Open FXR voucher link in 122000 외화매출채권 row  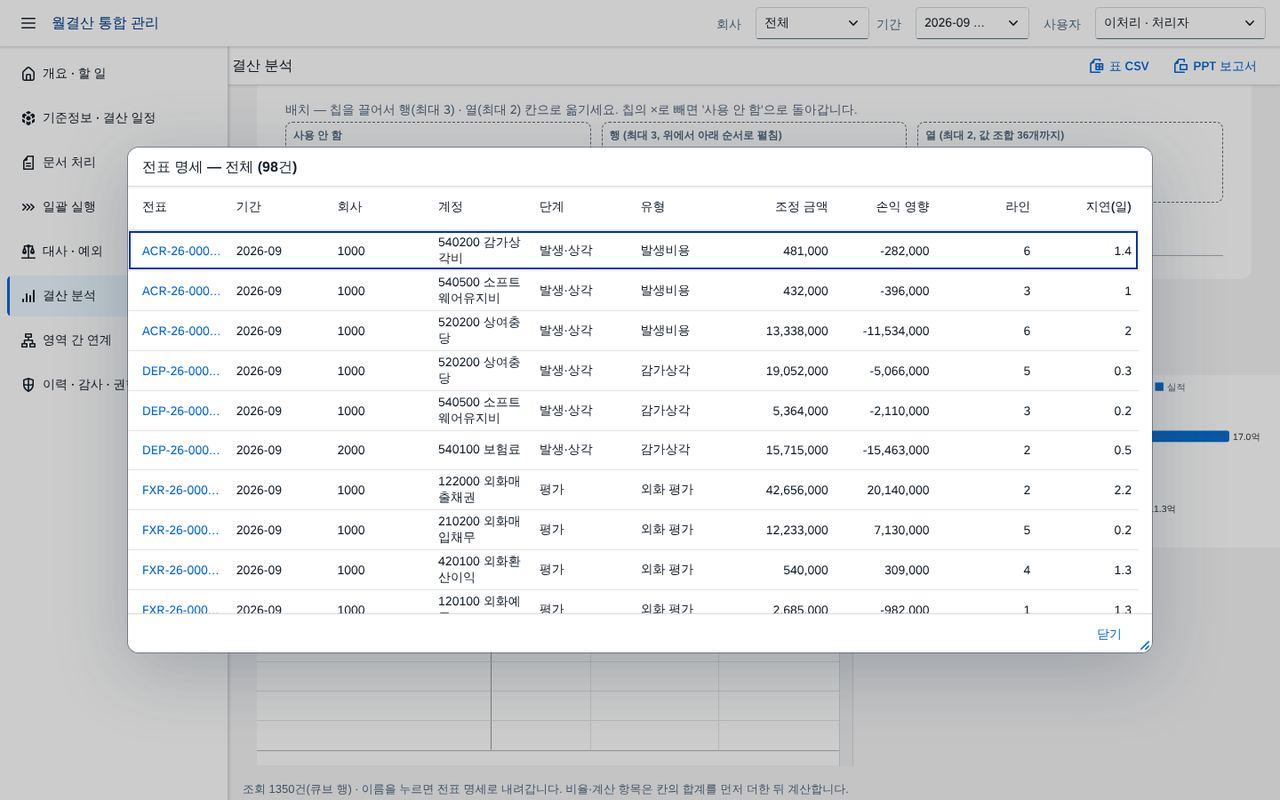point(181,490)
